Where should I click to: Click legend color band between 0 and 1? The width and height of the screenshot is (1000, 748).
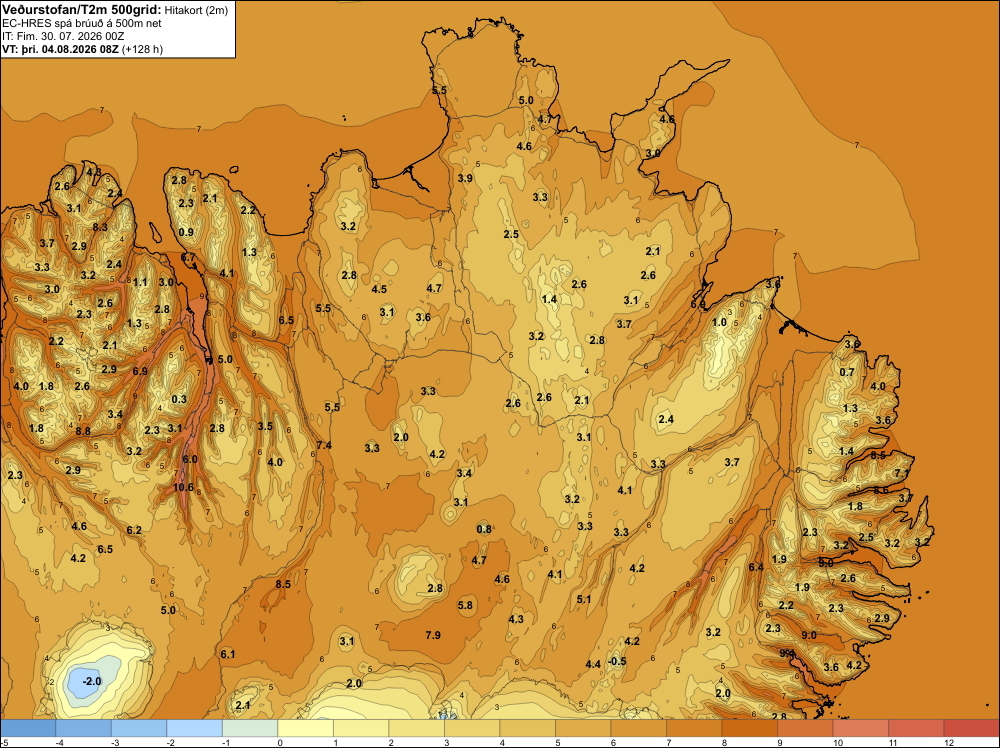coord(305,728)
